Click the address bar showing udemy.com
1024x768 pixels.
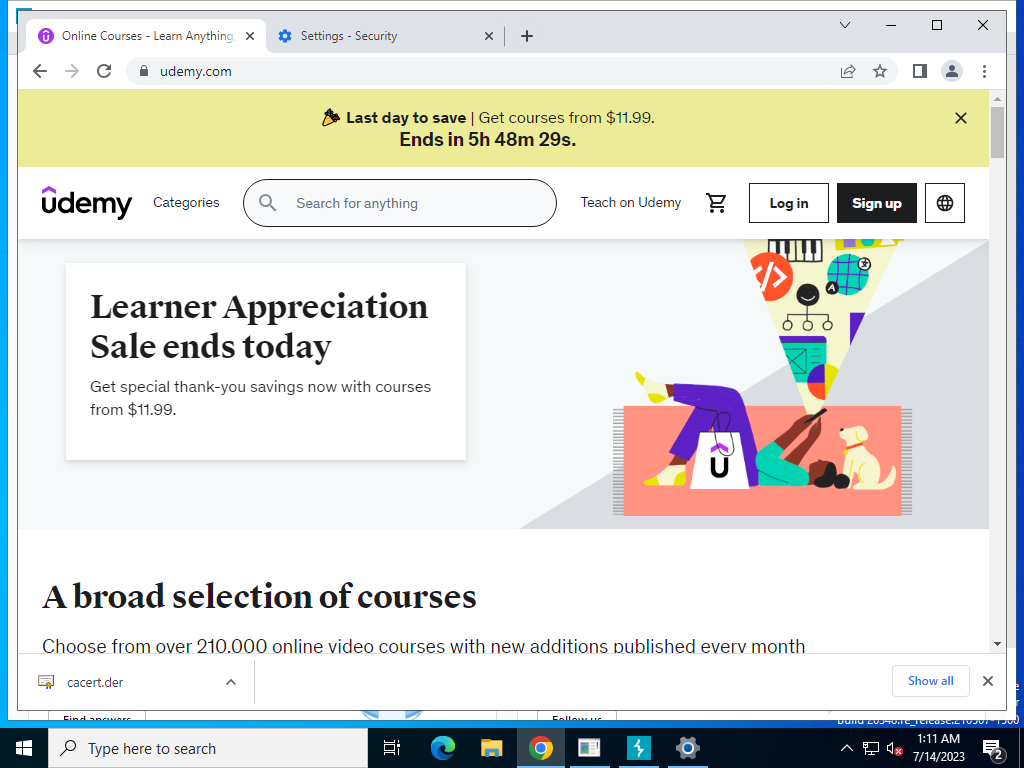(483, 71)
